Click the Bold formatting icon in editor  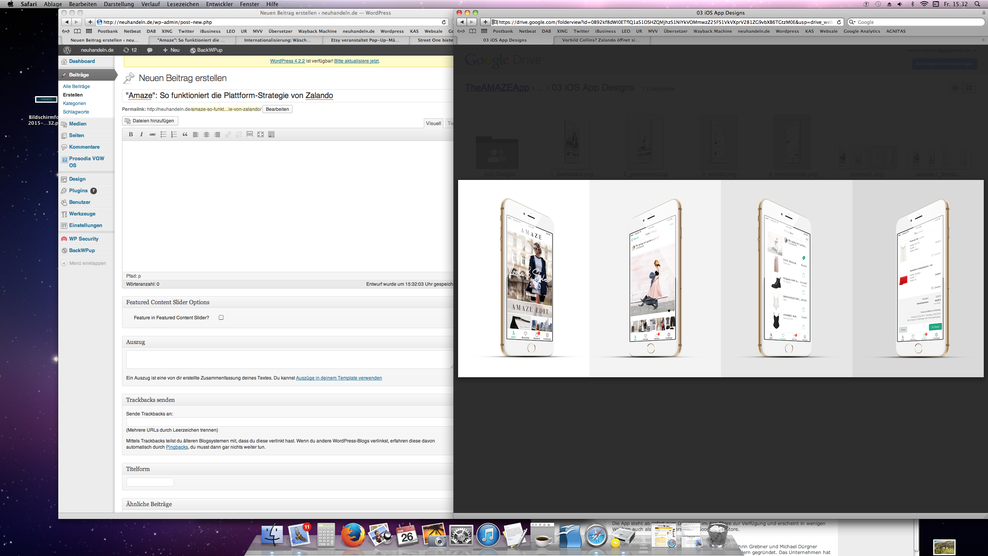click(x=130, y=134)
